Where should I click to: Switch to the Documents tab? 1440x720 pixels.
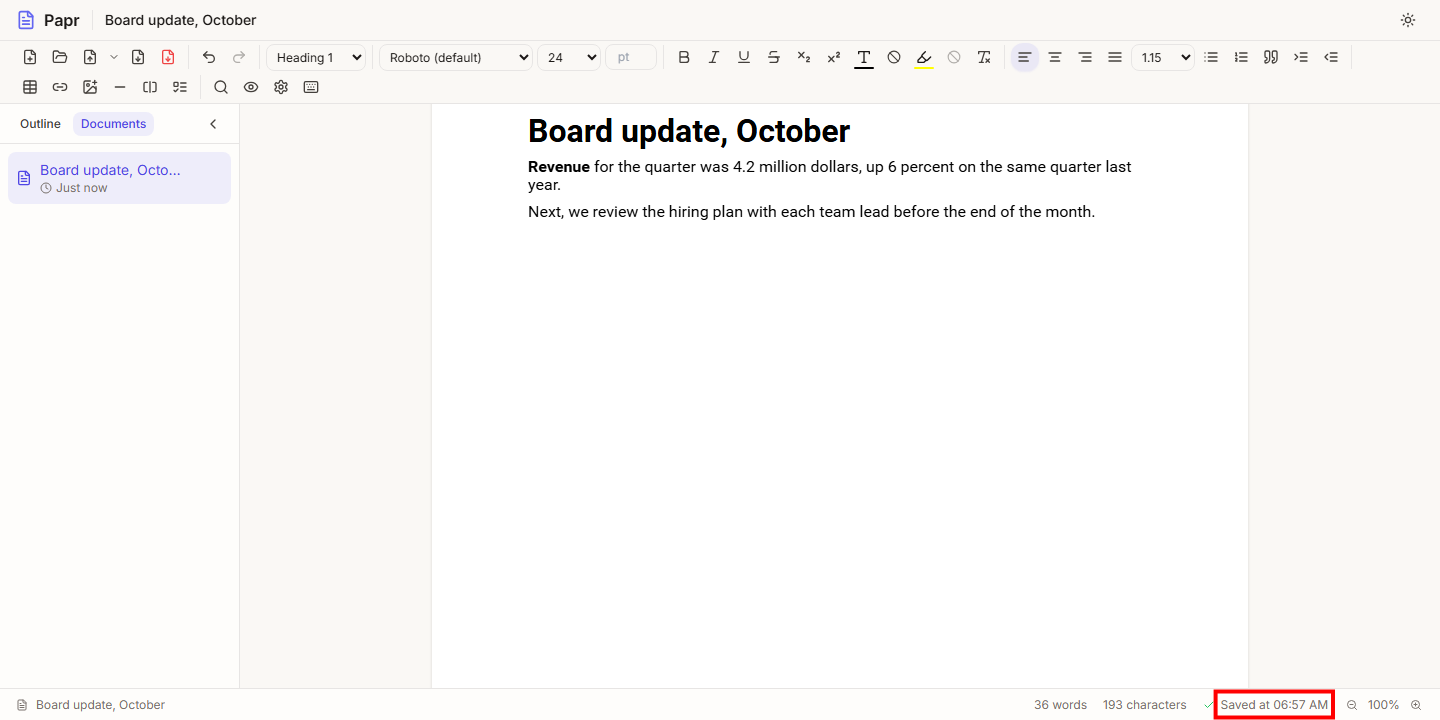pyautogui.click(x=113, y=124)
